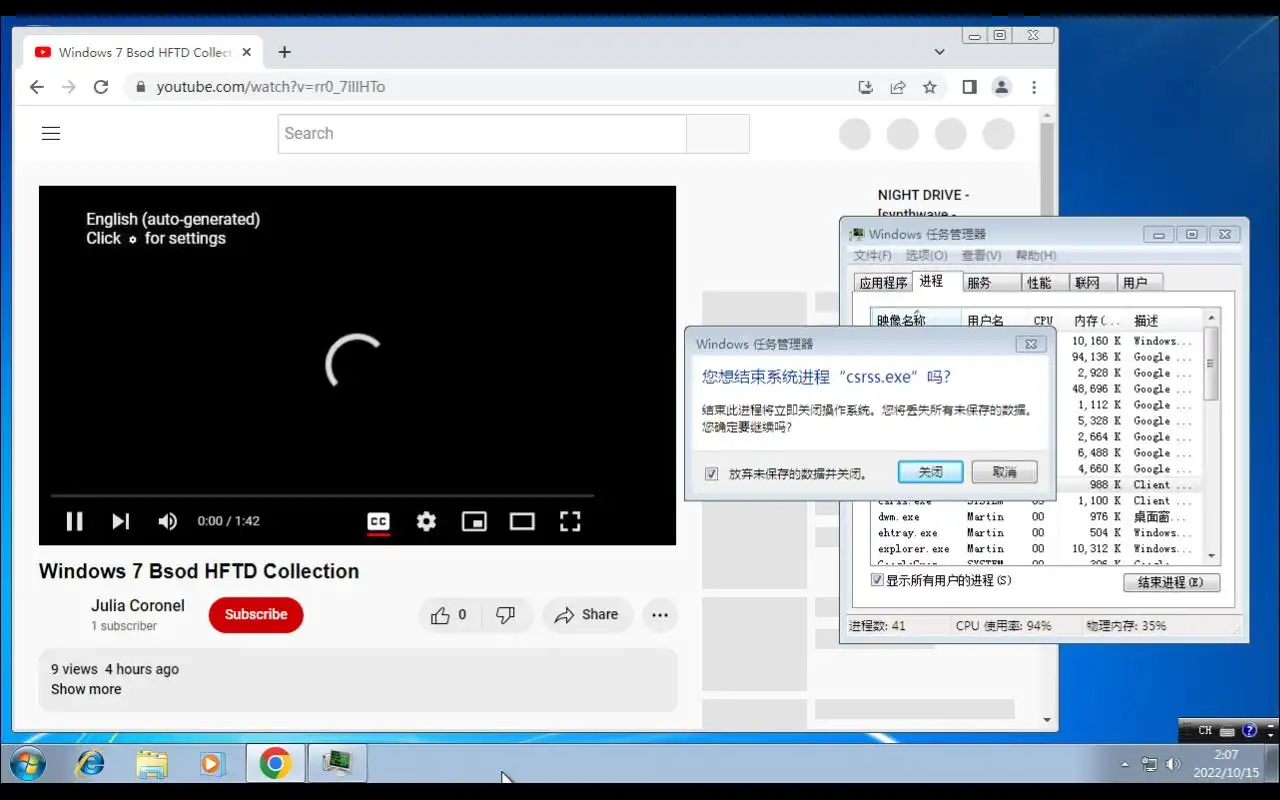
Task: Enter fullscreen video
Action: coord(570,521)
